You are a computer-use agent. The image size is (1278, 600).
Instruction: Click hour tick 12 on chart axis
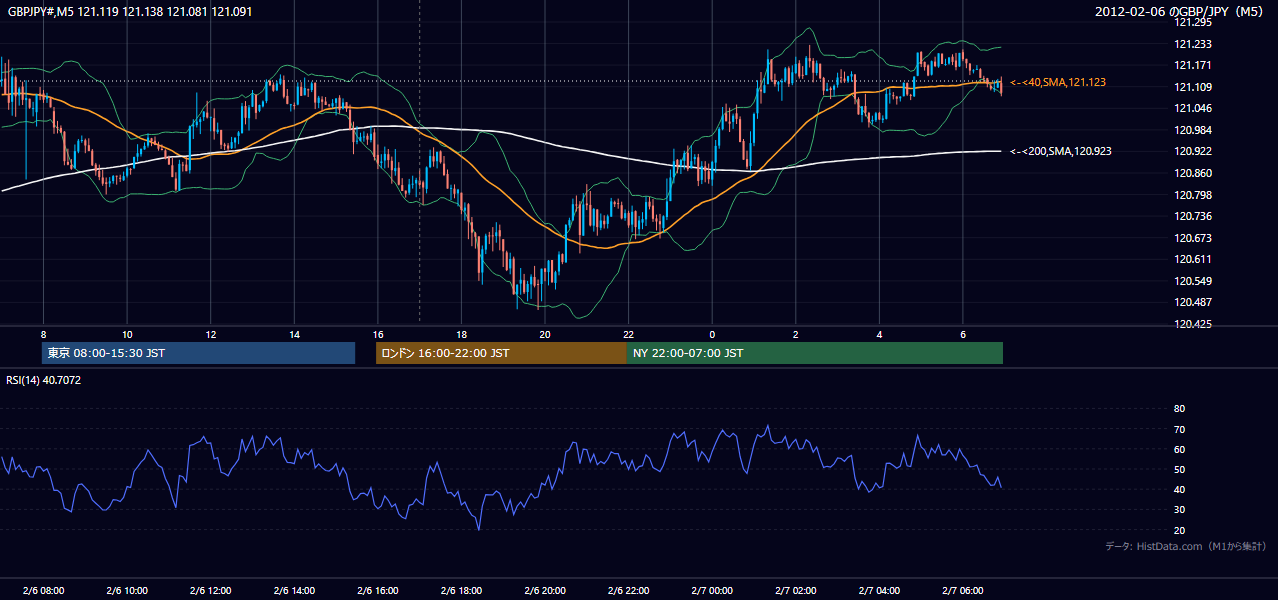(x=210, y=334)
